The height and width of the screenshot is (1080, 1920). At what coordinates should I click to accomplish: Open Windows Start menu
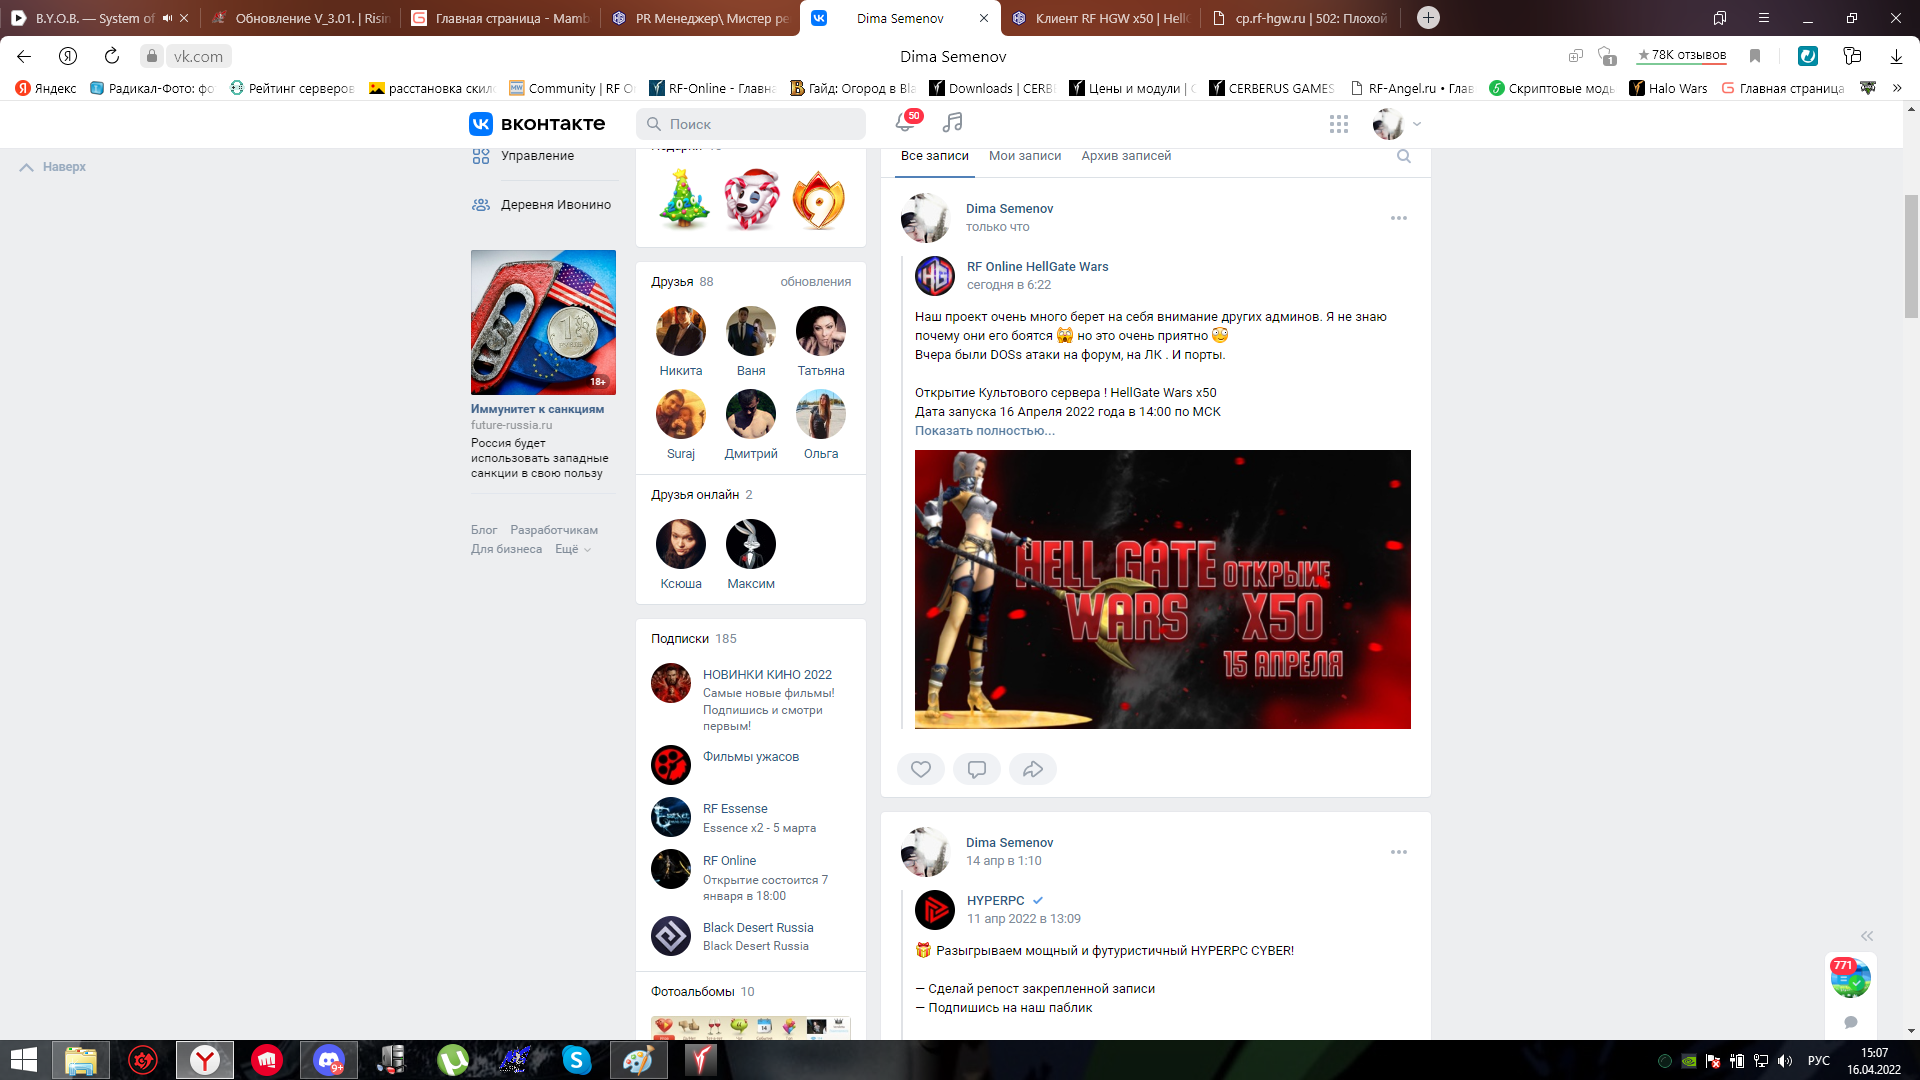(x=24, y=1060)
